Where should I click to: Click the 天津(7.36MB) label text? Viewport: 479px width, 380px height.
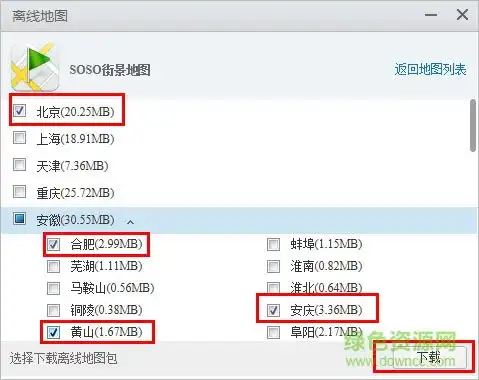pyautogui.click(x=72, y=166)
